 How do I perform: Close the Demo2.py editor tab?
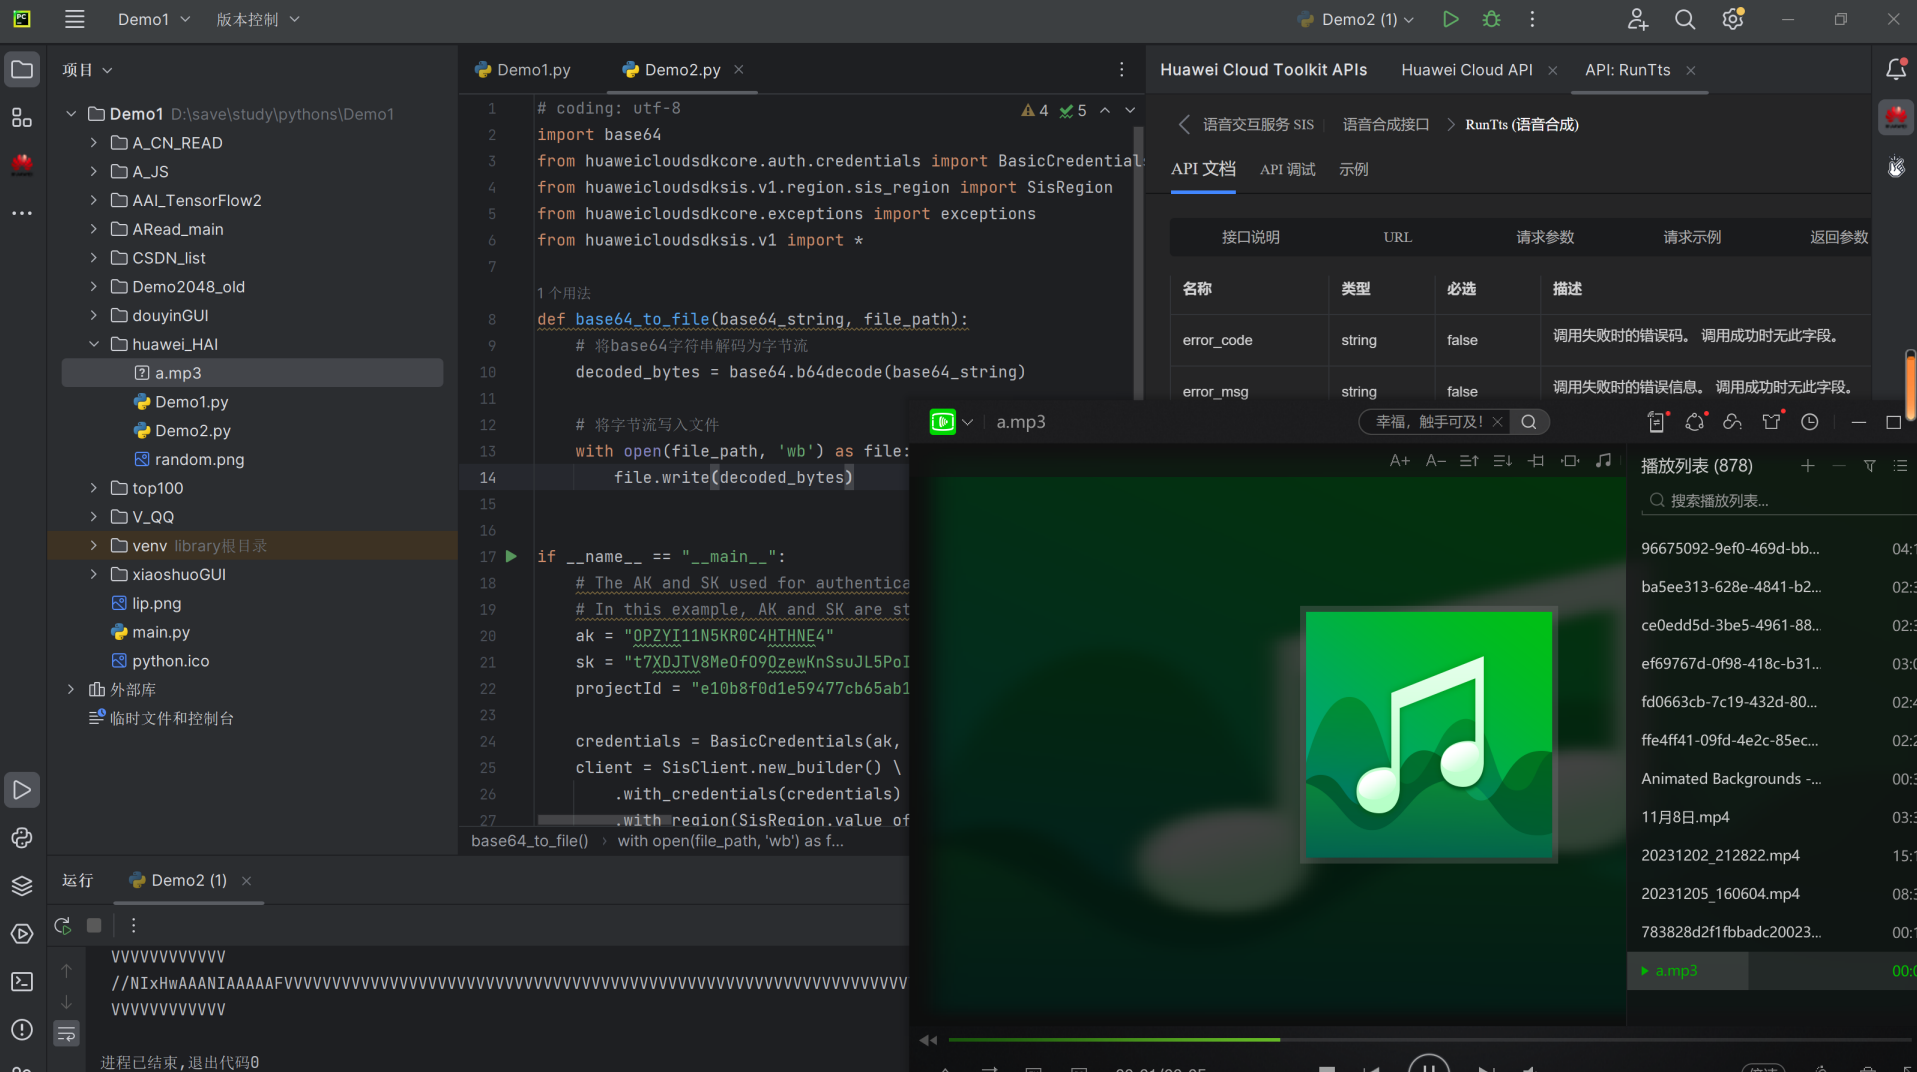pyautogui.click(x=739, y=69)
